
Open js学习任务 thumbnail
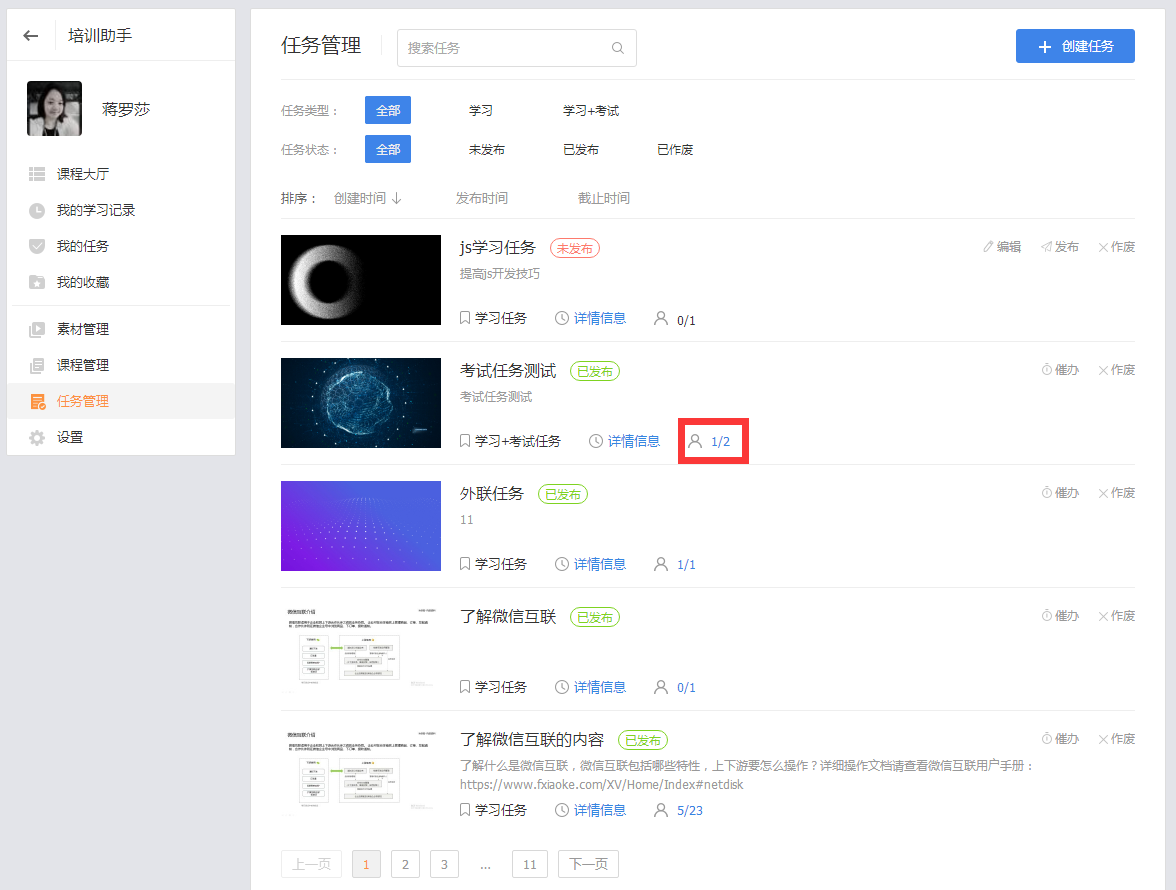(361, 280)
